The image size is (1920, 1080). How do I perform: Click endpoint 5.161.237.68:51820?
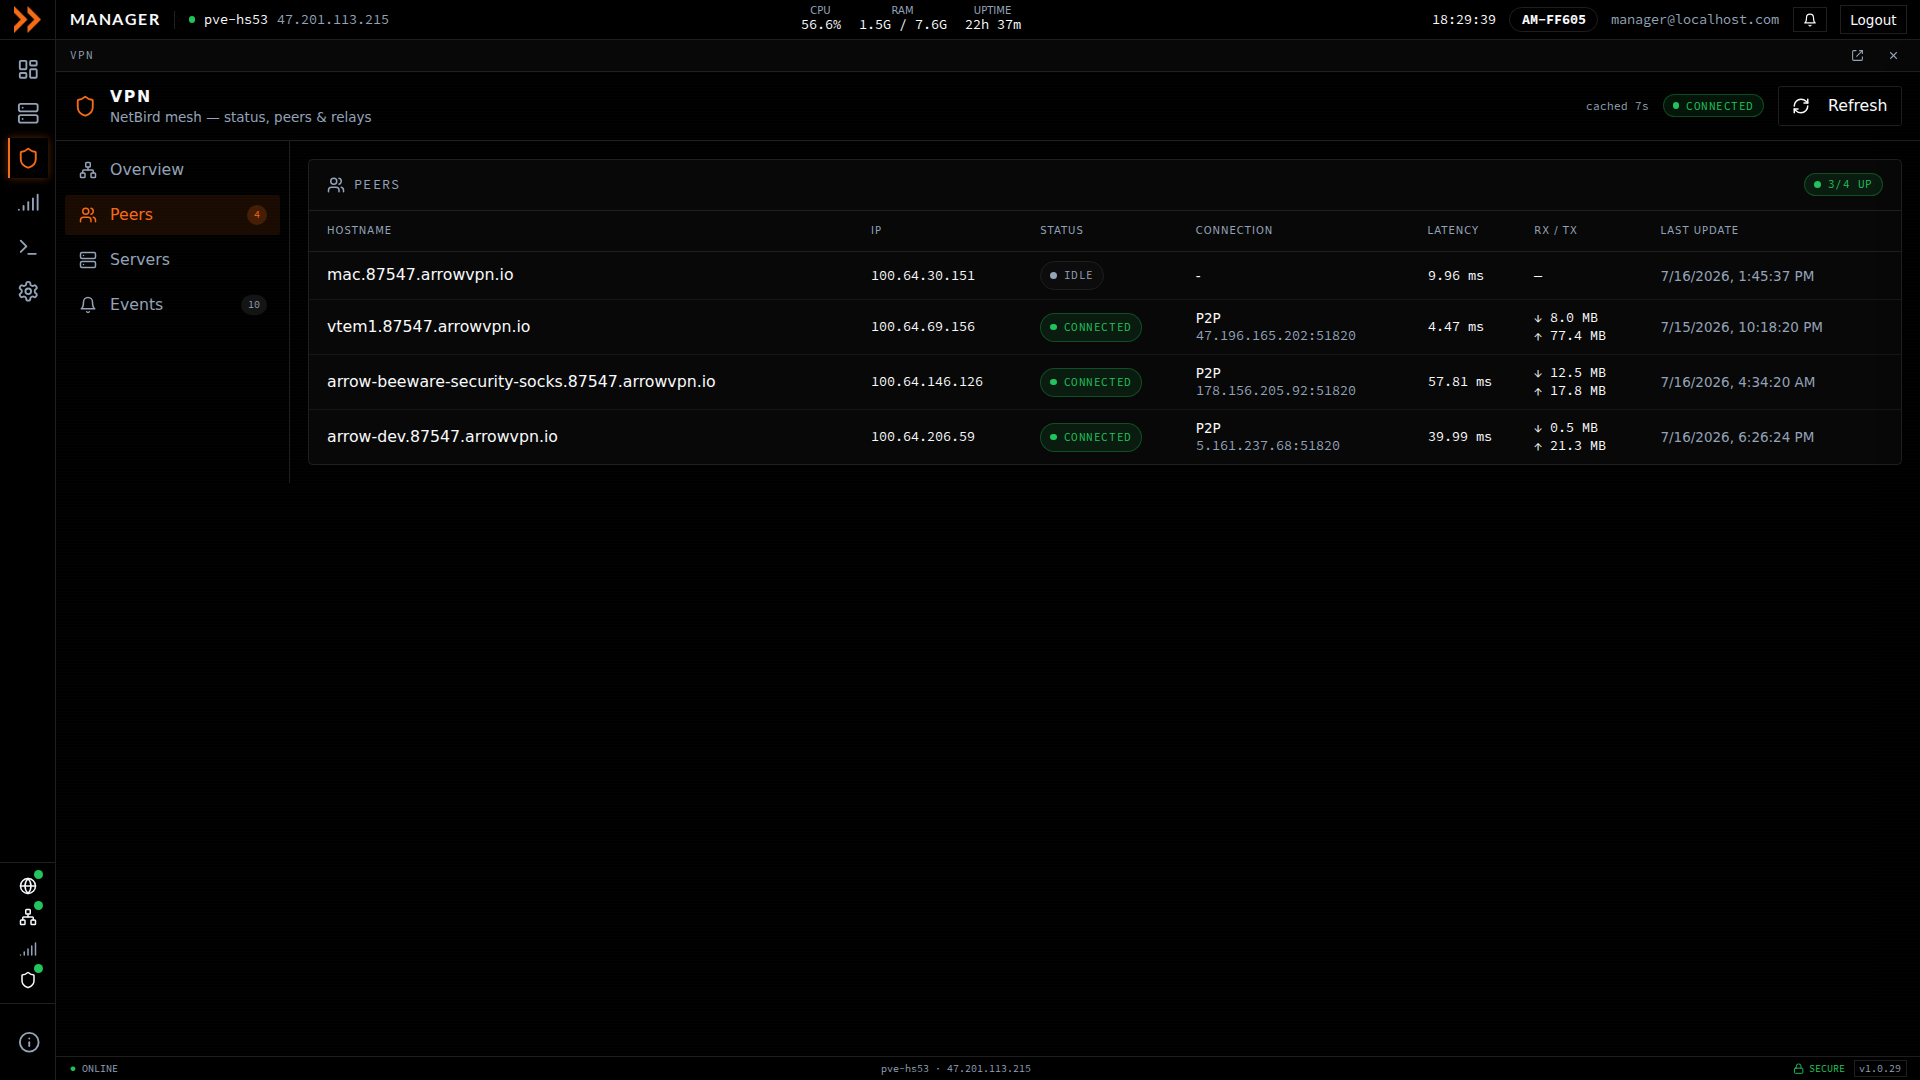1267,446
